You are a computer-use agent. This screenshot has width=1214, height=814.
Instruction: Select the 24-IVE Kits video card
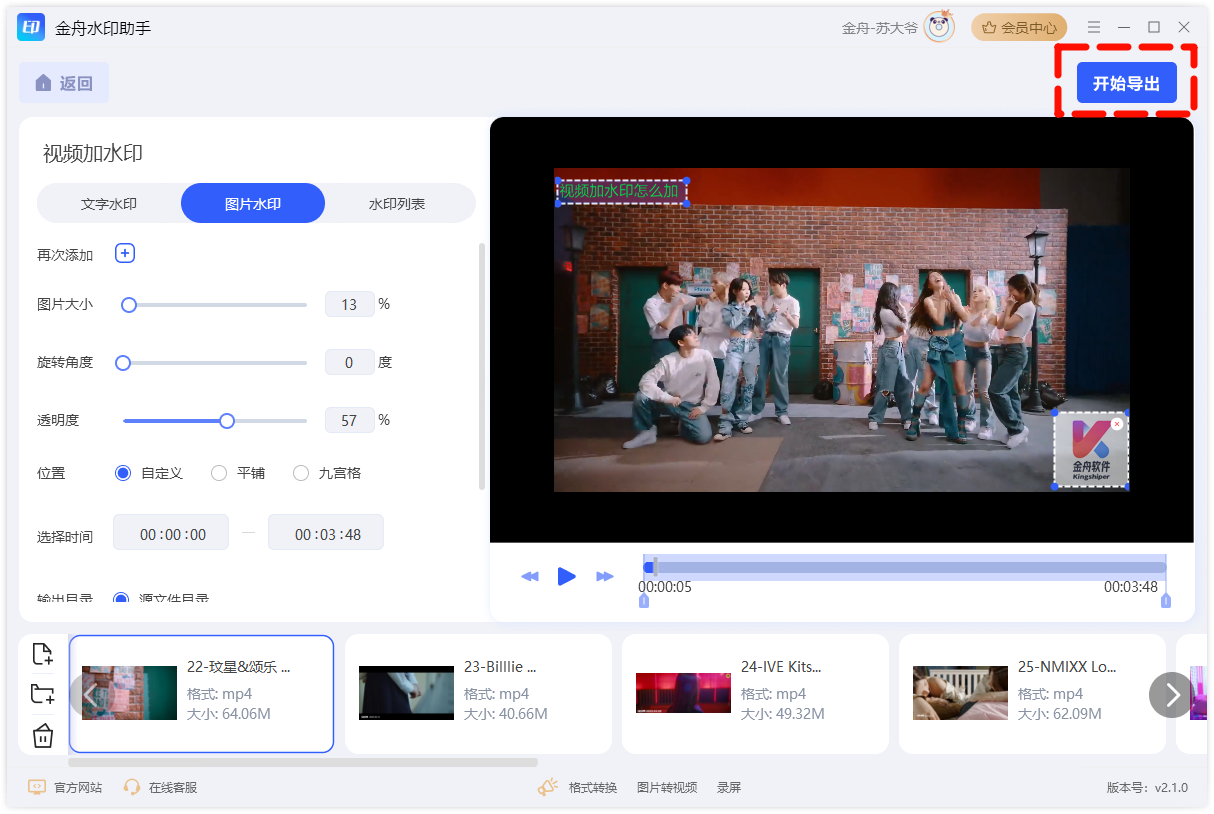(755, 694)
